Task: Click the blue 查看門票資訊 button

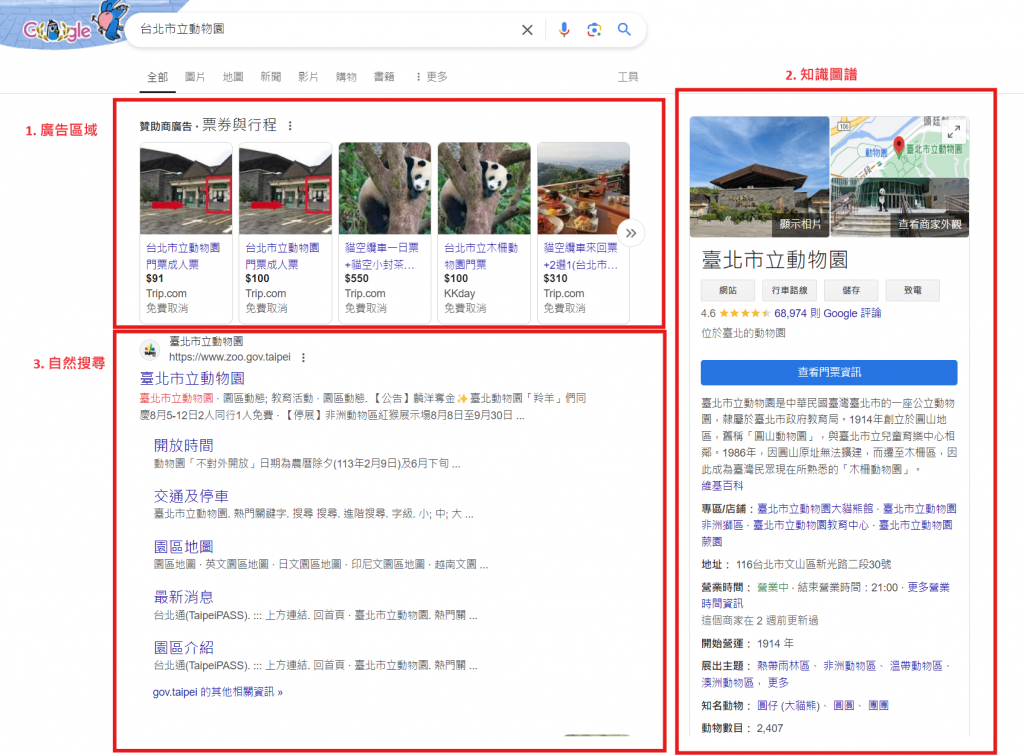Action: click(829, 372)
